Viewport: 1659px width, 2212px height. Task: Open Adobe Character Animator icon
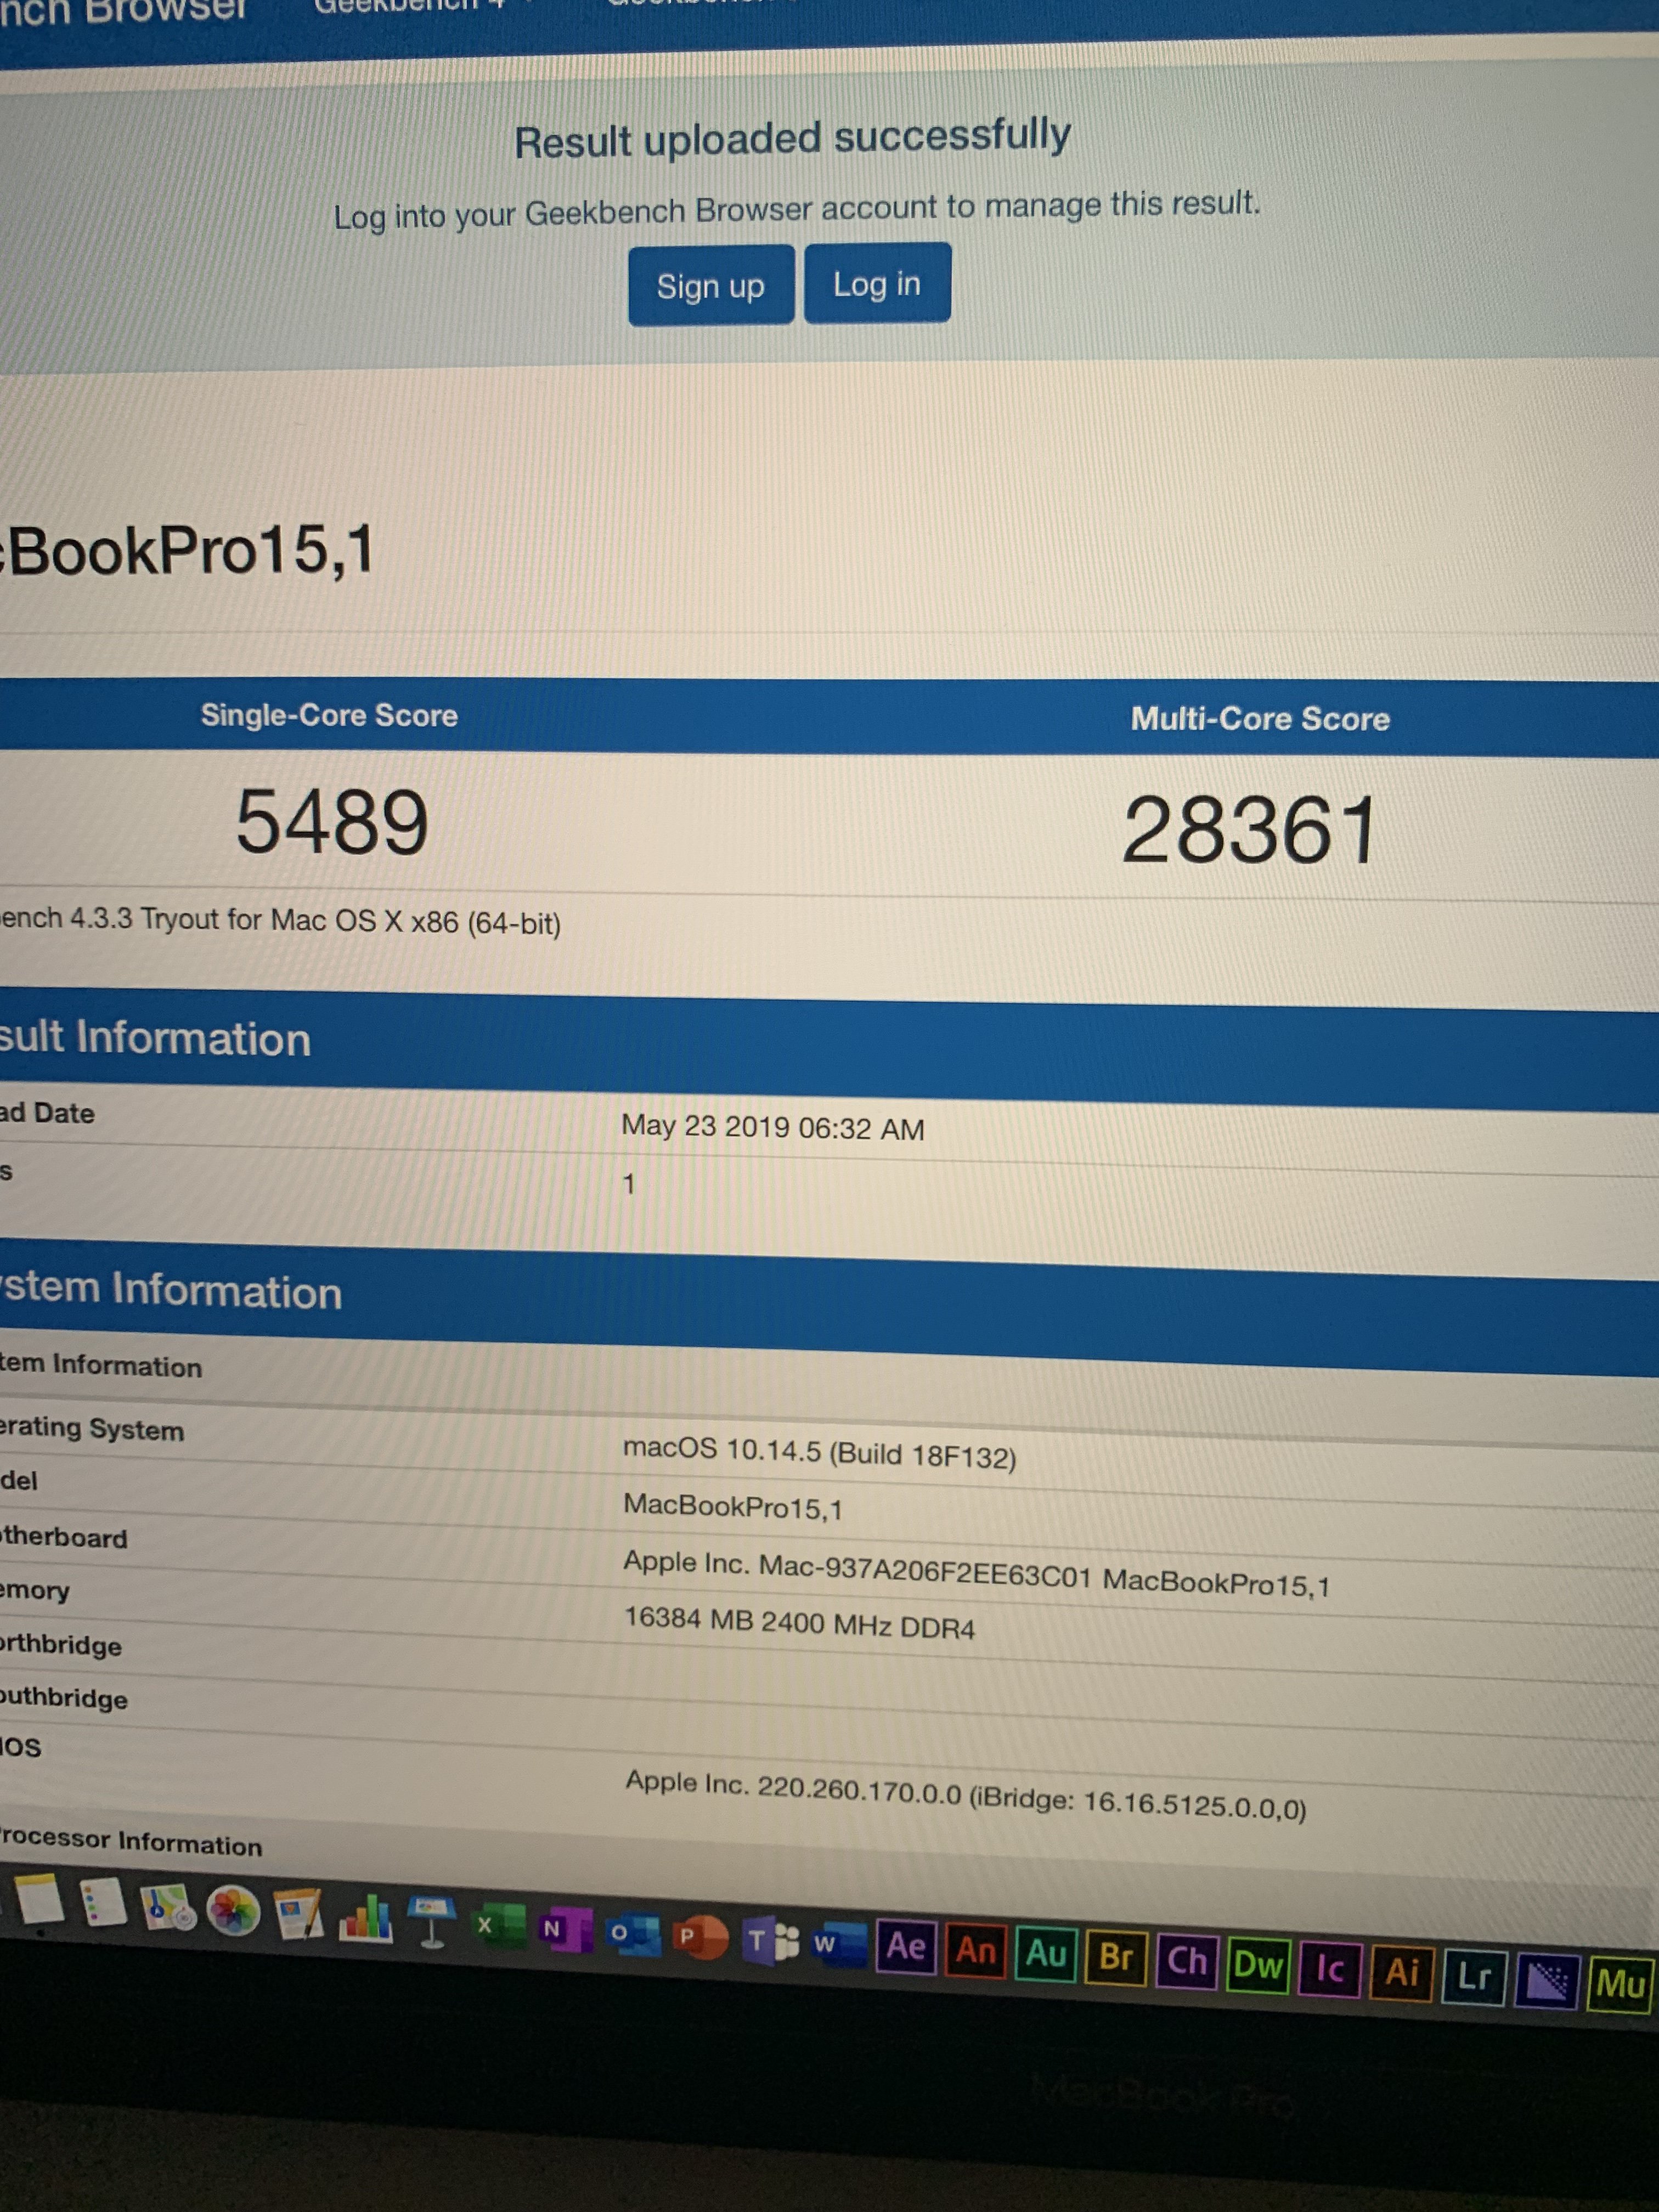[1187, 1960]
